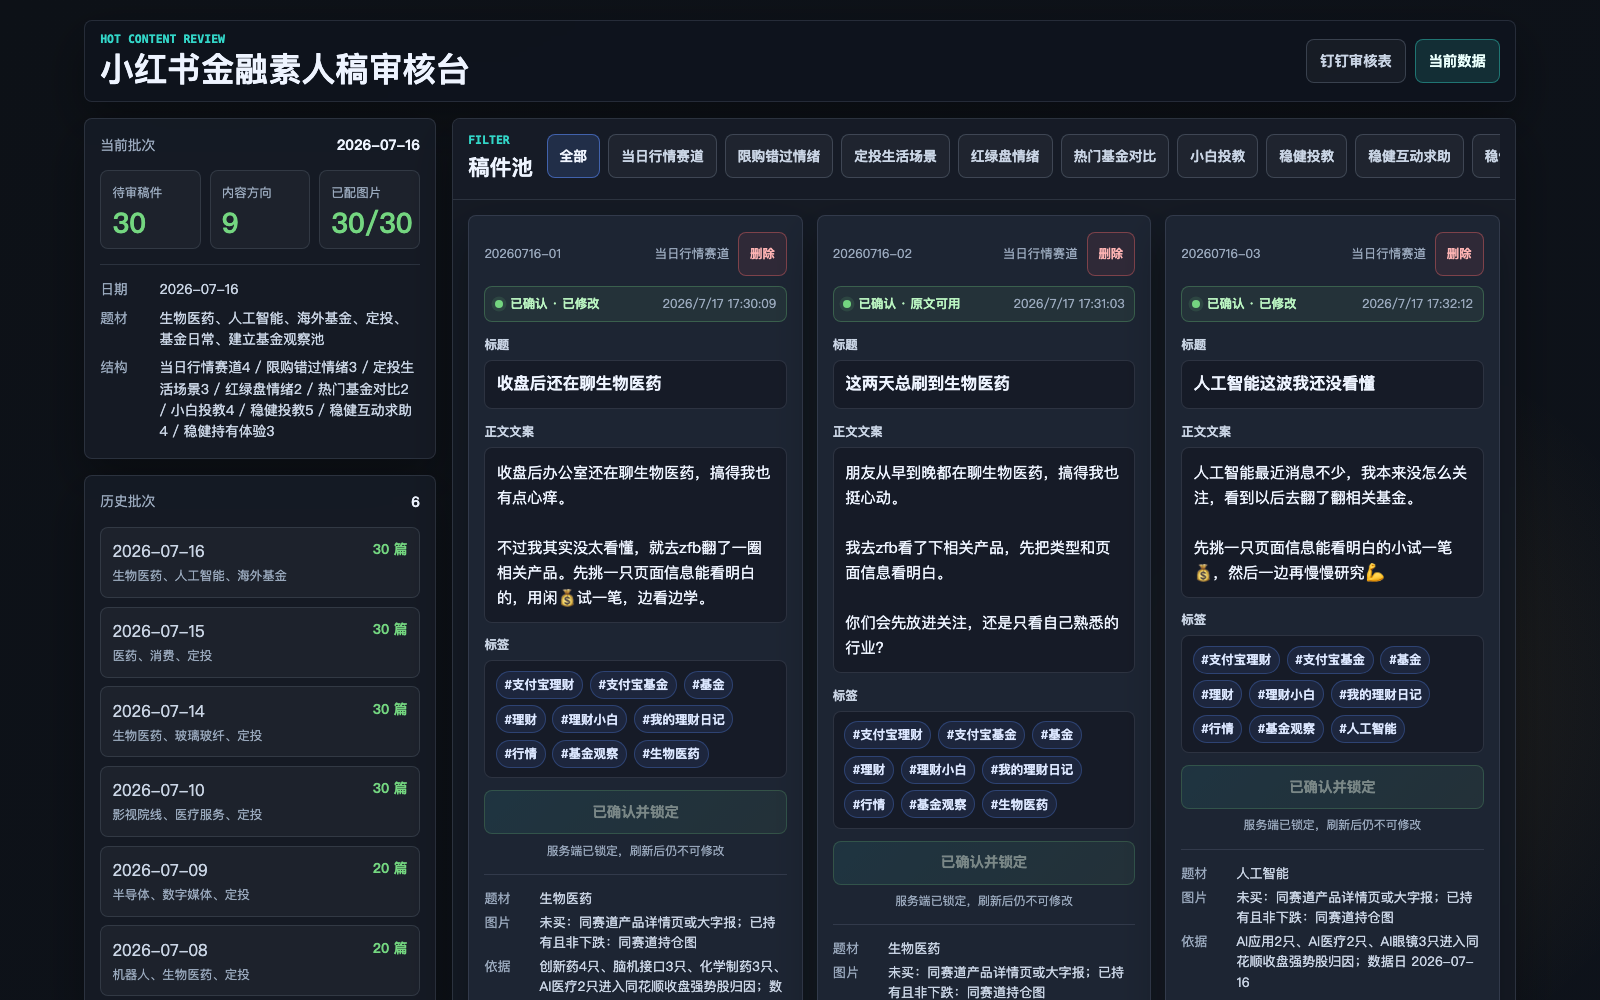
Task: Open history batch 2026-07-16
Action: pos(260,563)
